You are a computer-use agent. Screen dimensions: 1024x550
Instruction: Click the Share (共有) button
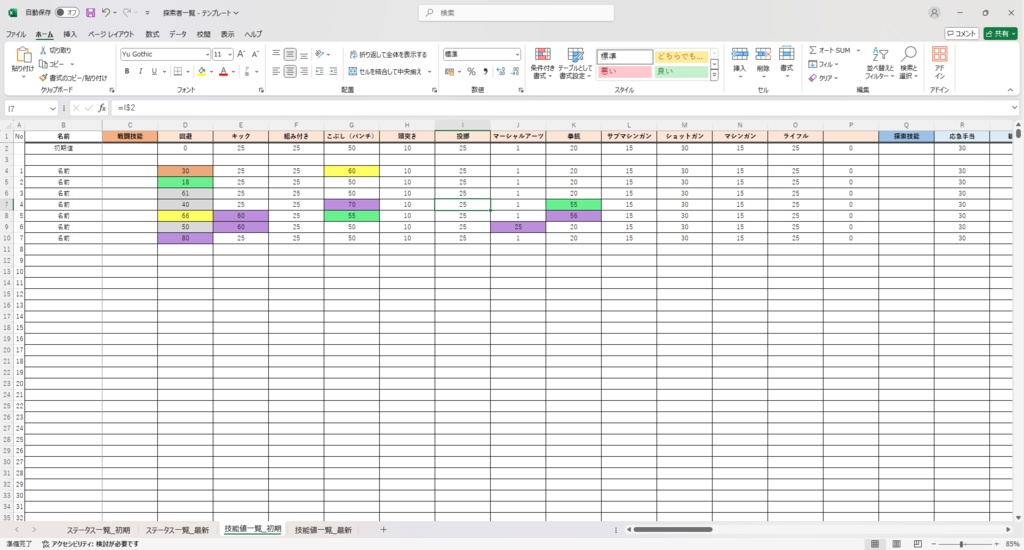pos(1000,33)
